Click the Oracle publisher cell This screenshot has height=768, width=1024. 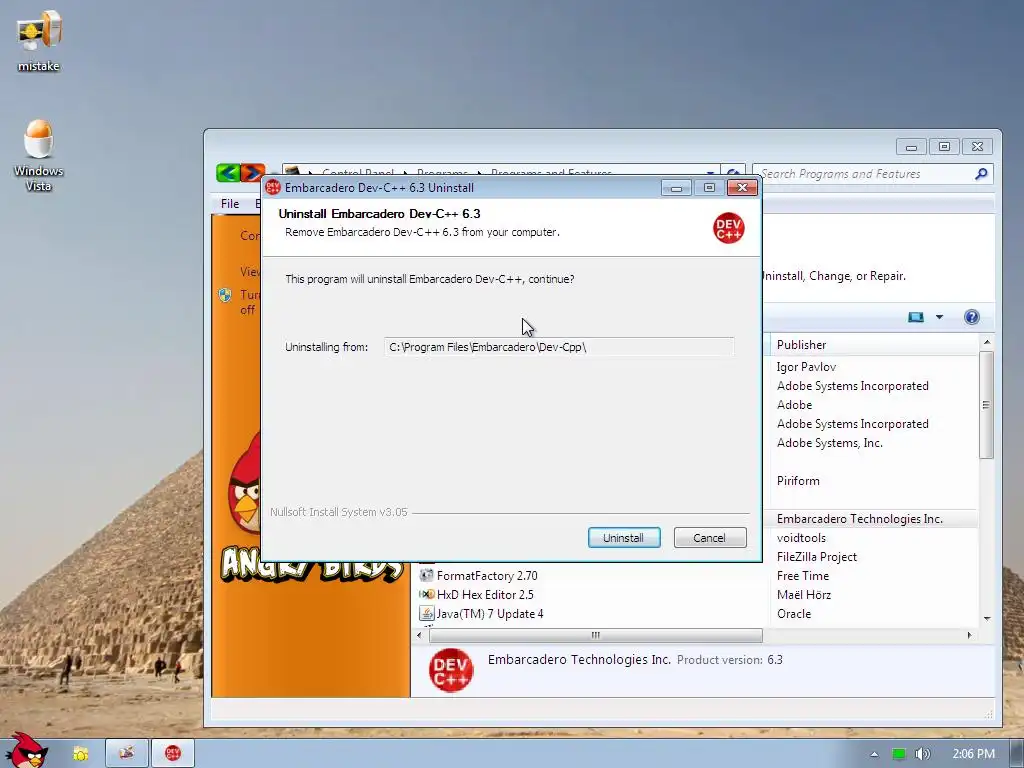pyautogui.click(x=793, y=613)
